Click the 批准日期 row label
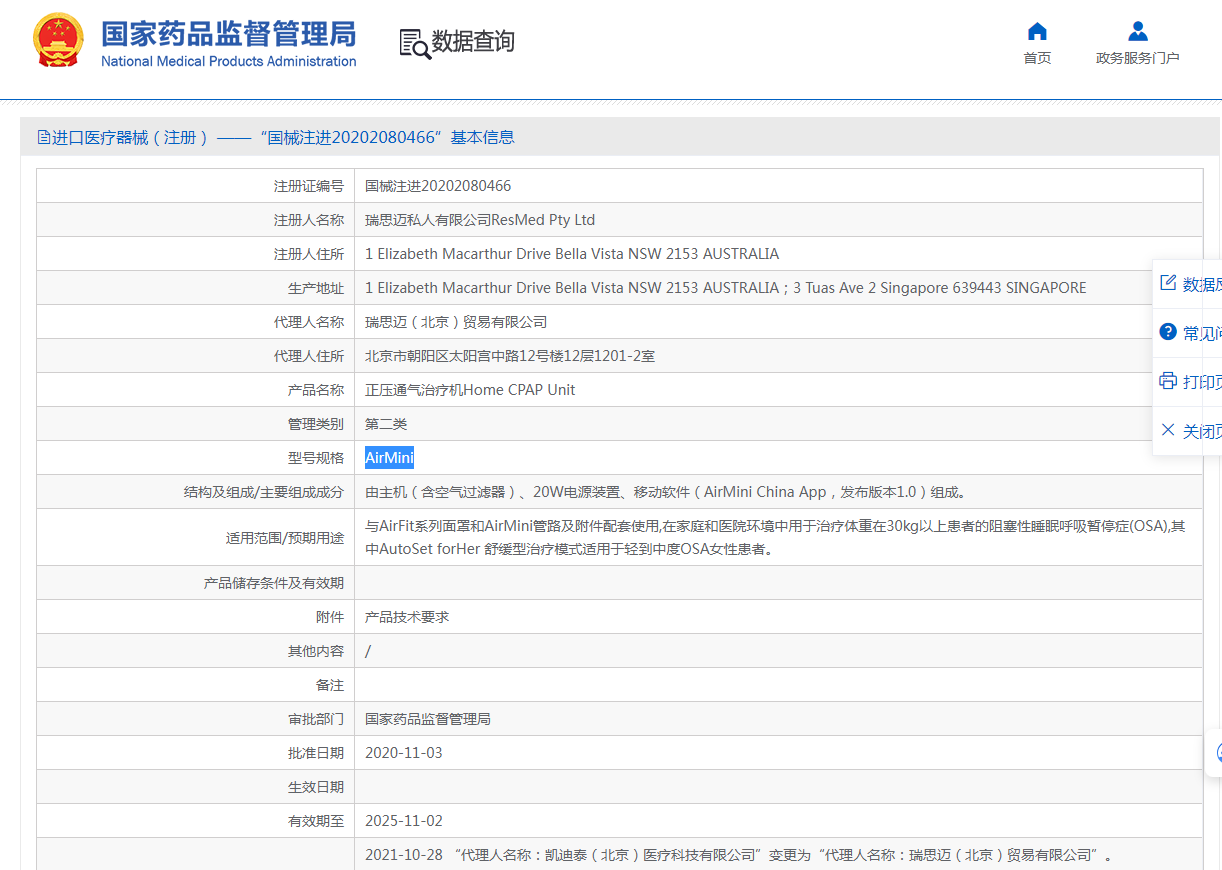The image size is (1222, 870). coord(316,753)
